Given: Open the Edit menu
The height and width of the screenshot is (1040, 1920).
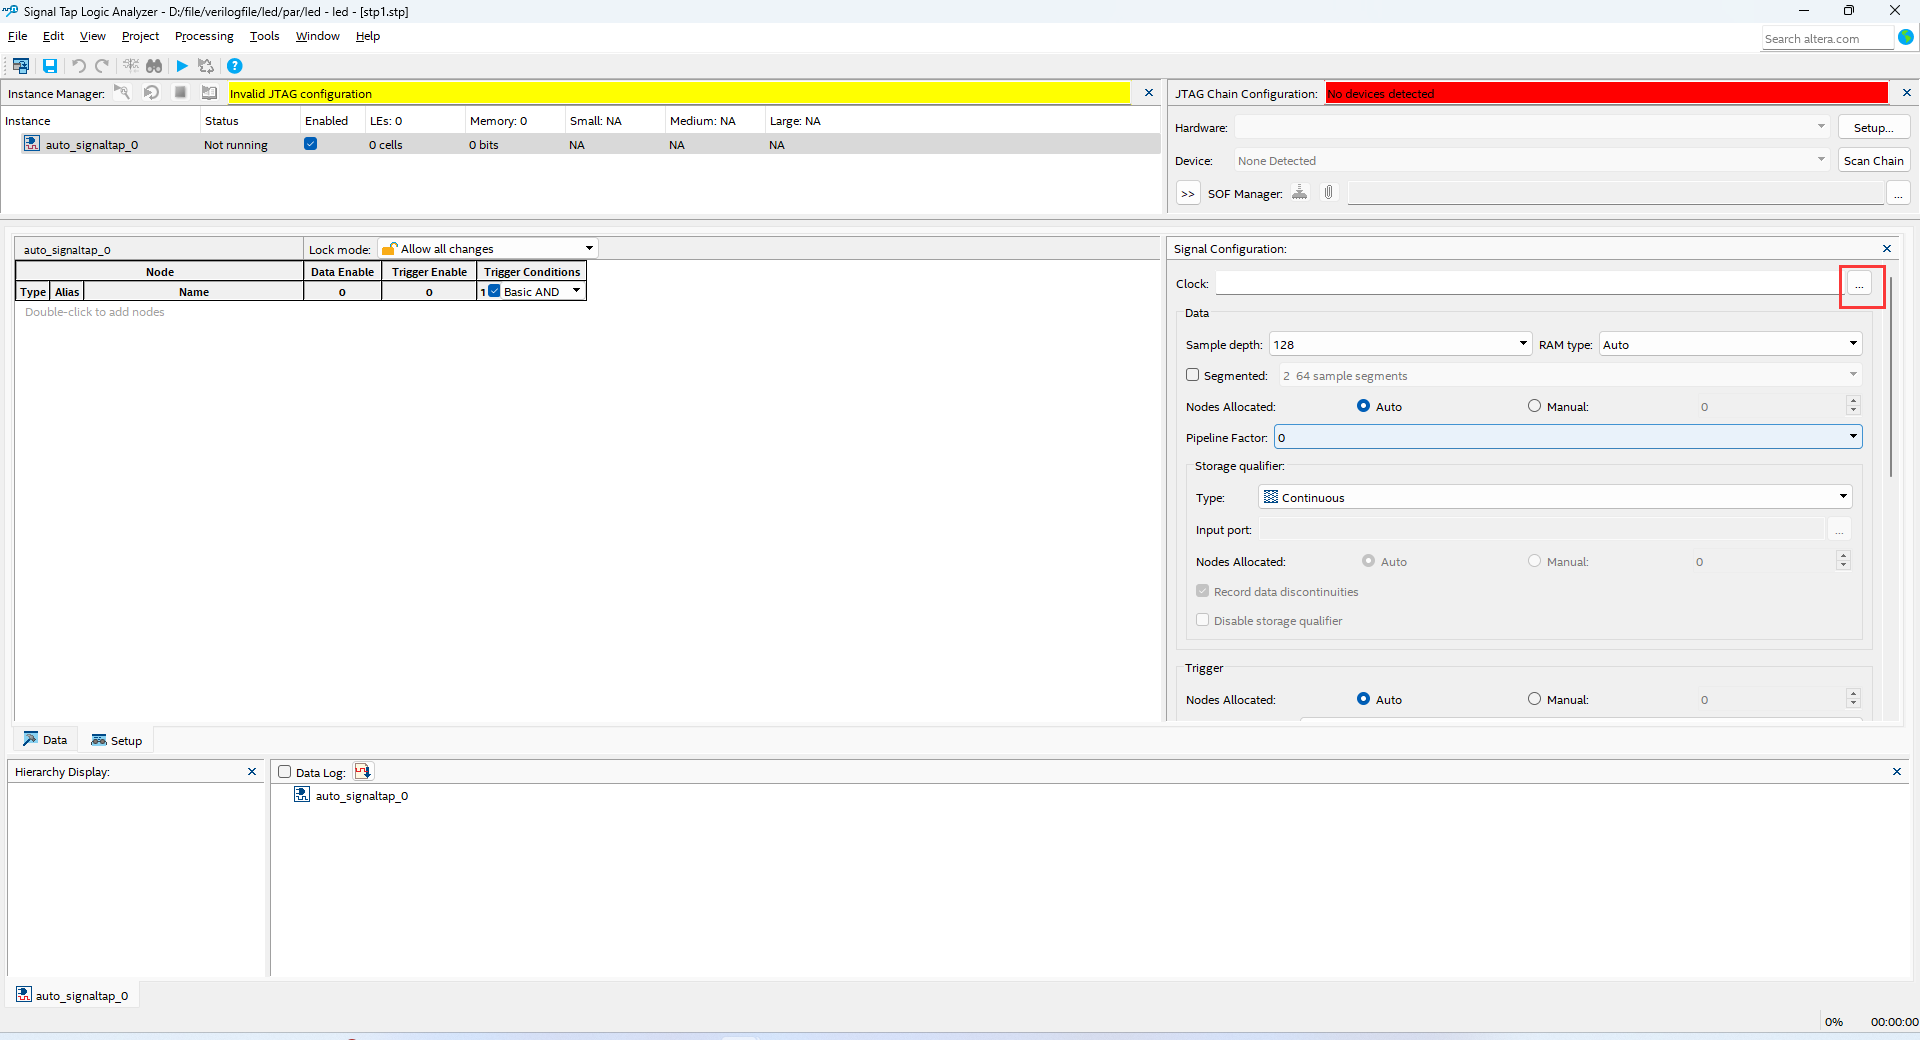Looking at the screenshot, I should click(x=53, y=36).
